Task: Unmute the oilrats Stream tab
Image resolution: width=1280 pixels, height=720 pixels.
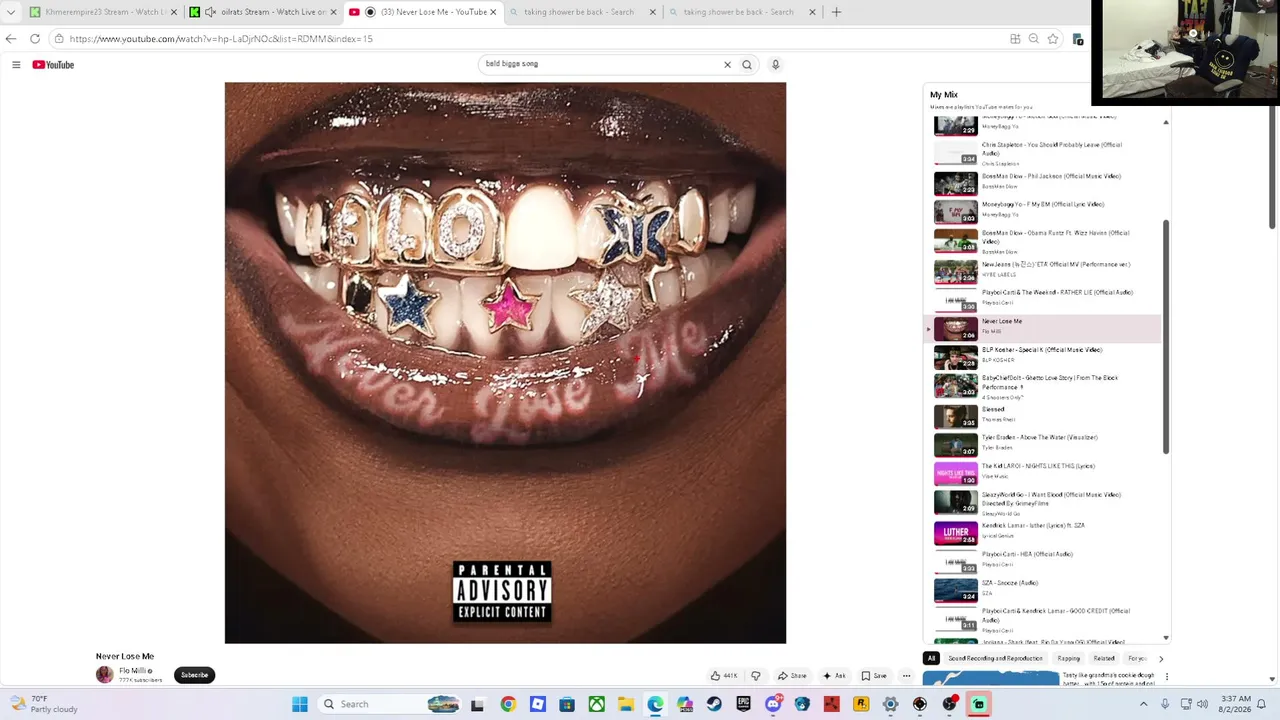Action: tap(210, 12)
